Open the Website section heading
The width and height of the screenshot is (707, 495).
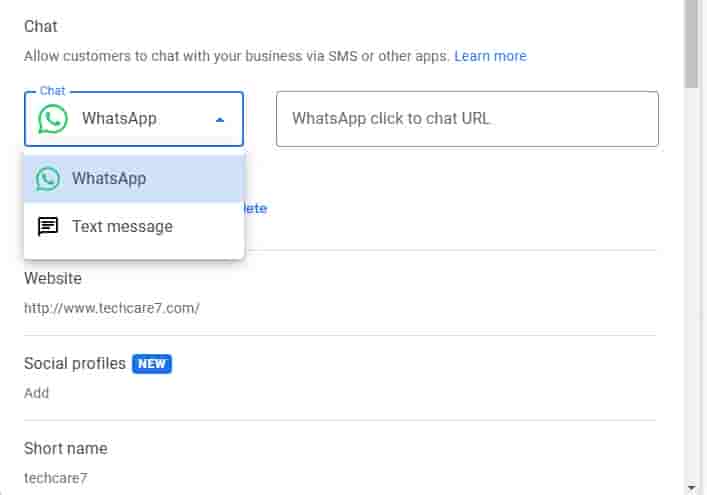click(53, 278)
